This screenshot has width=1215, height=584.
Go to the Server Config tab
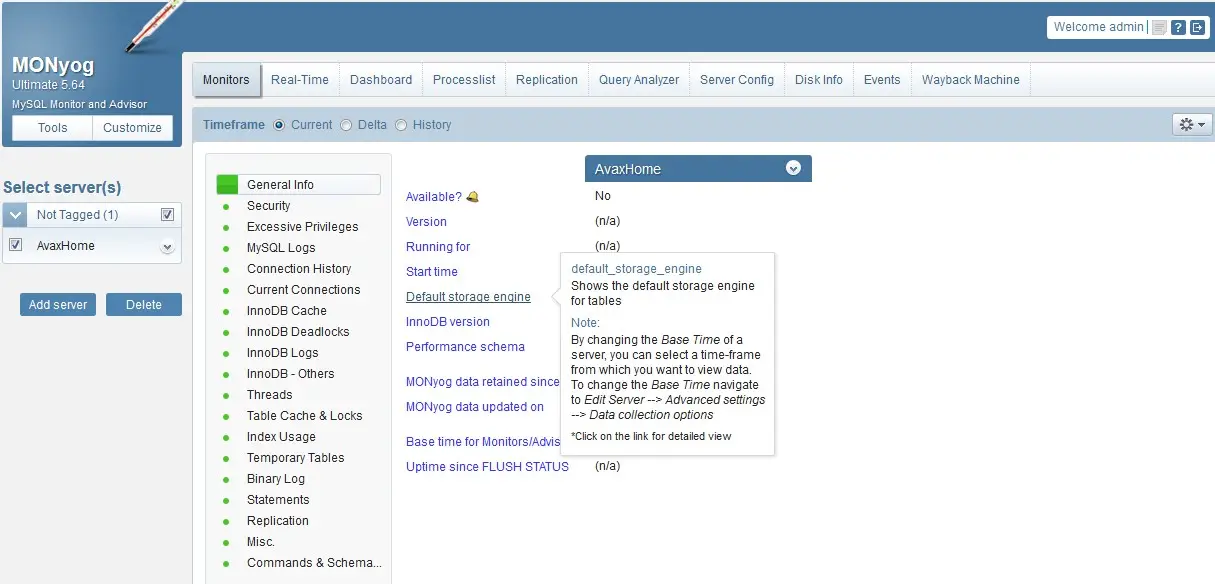point(737,80)
